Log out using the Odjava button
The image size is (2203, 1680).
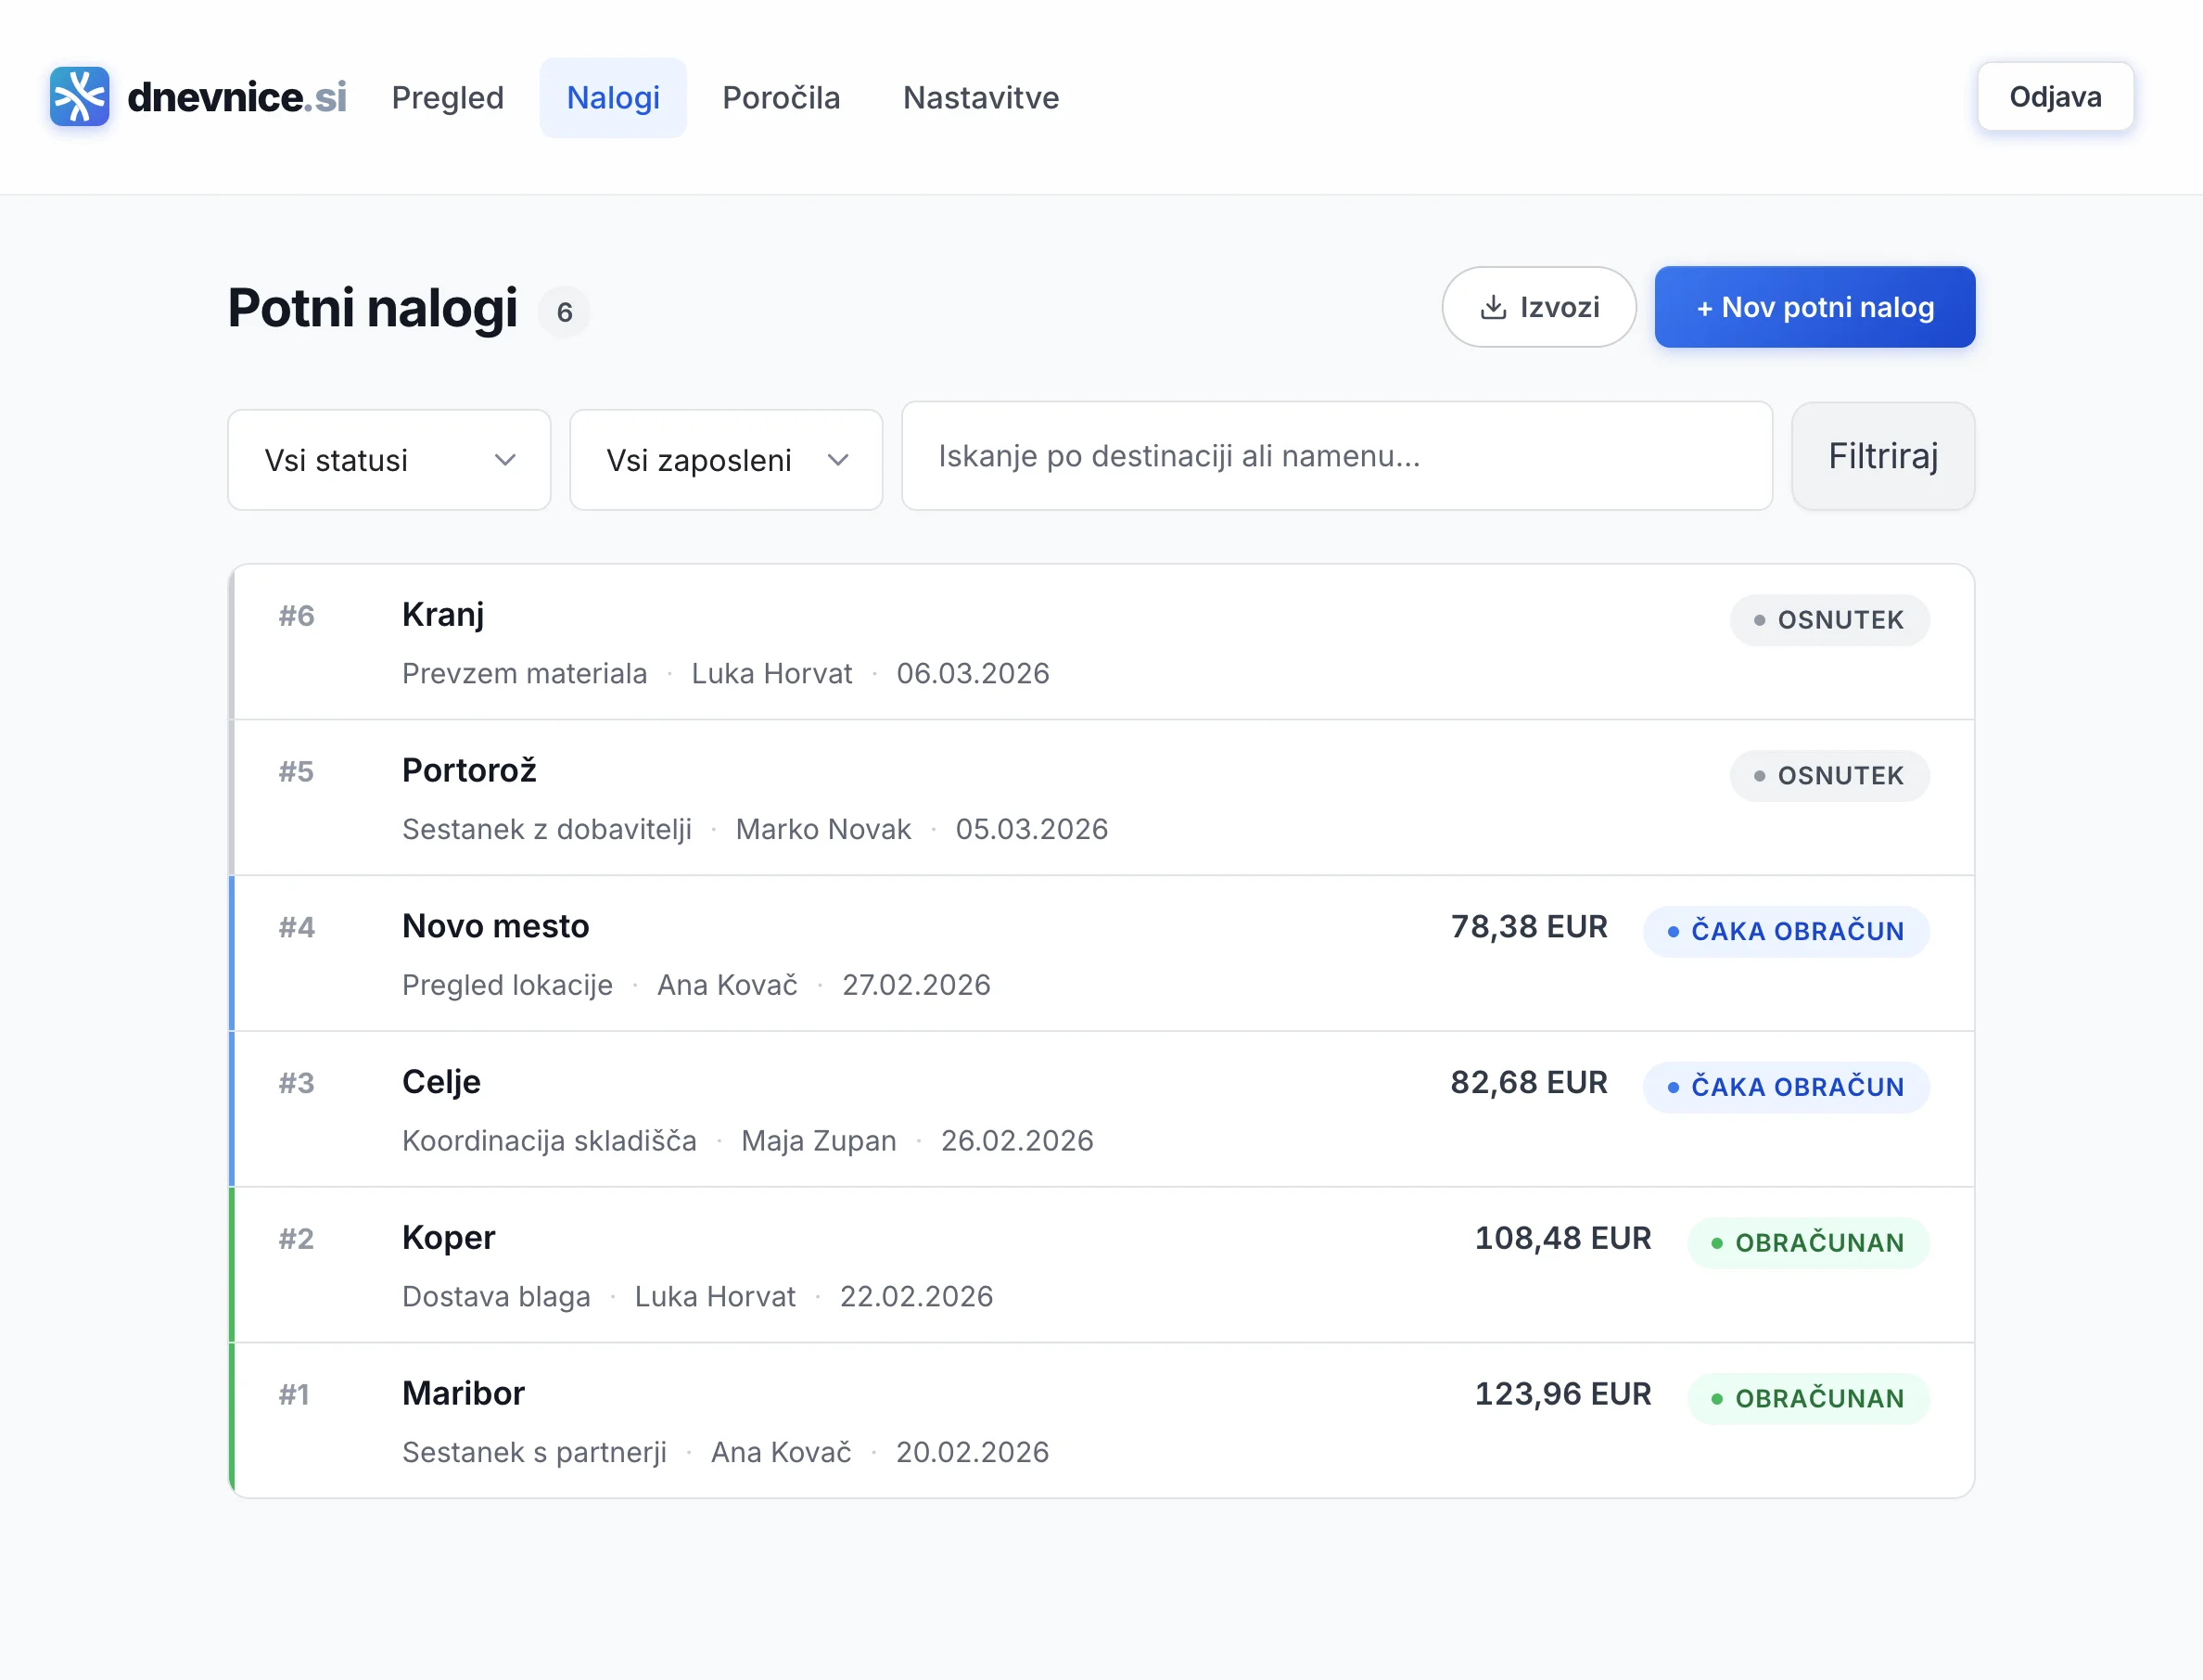click(2054, 97)
